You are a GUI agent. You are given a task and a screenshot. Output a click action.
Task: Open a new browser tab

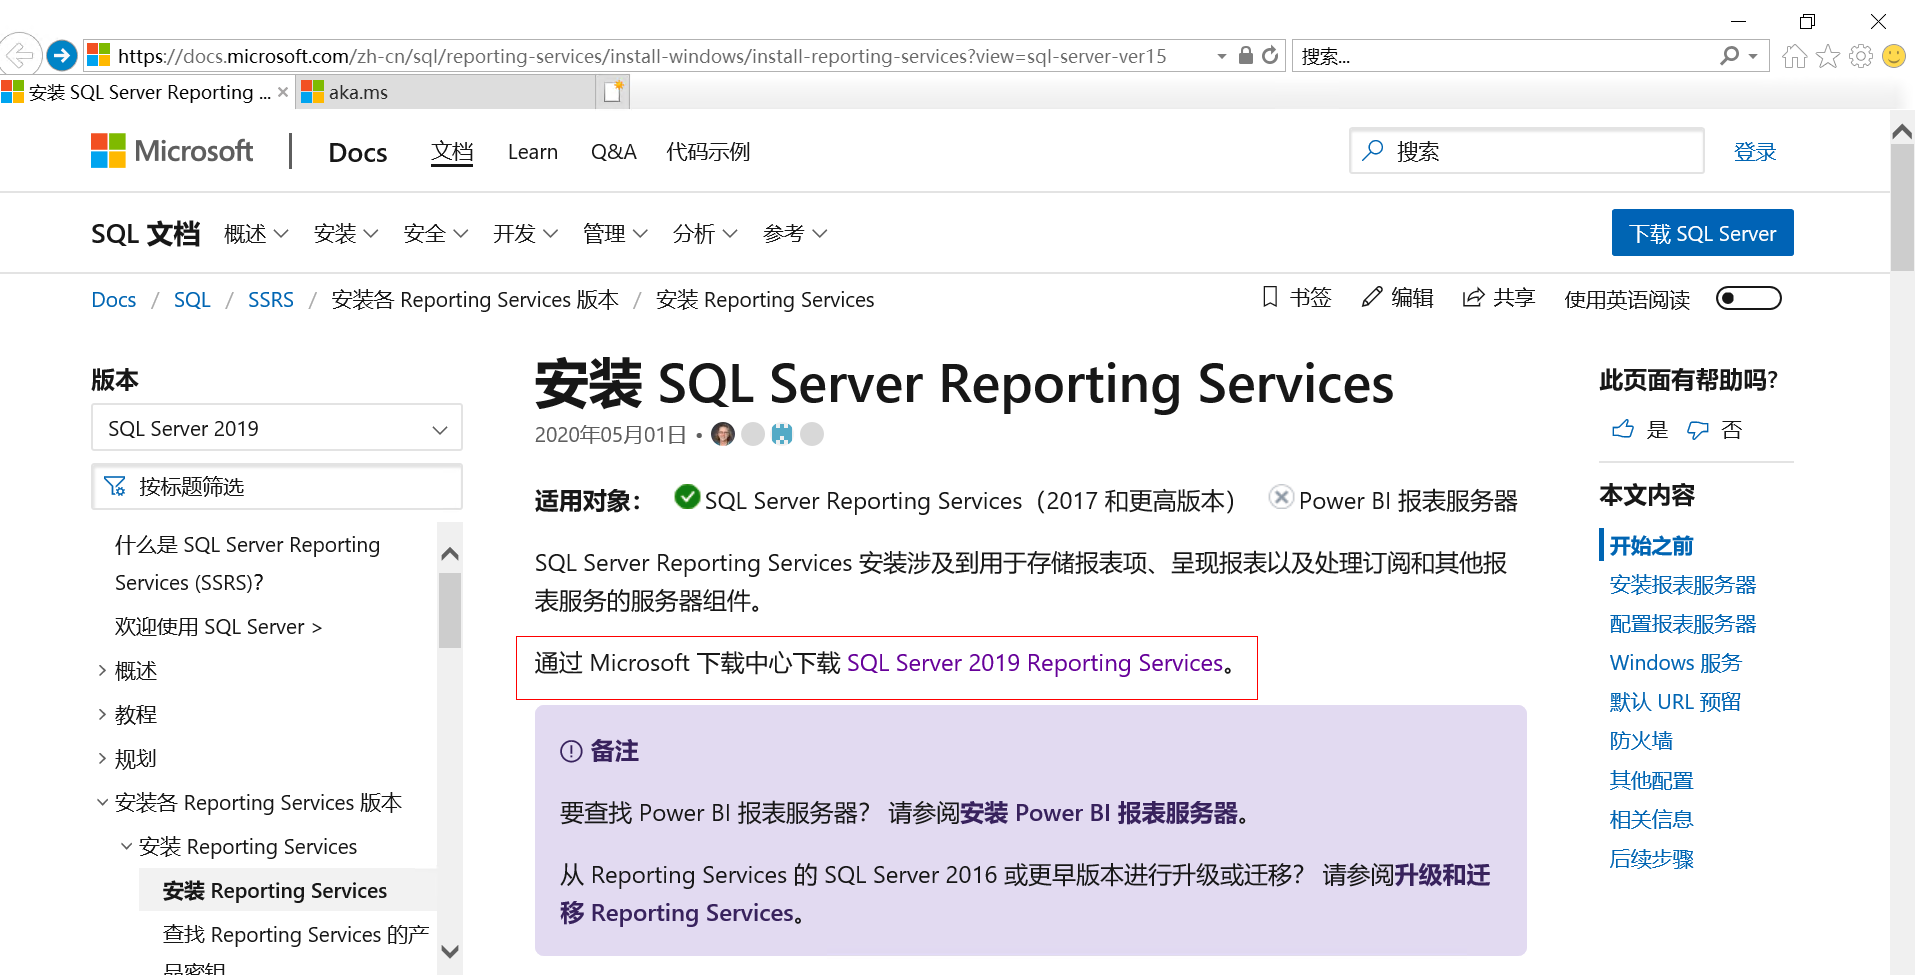[x=613, y=92]
